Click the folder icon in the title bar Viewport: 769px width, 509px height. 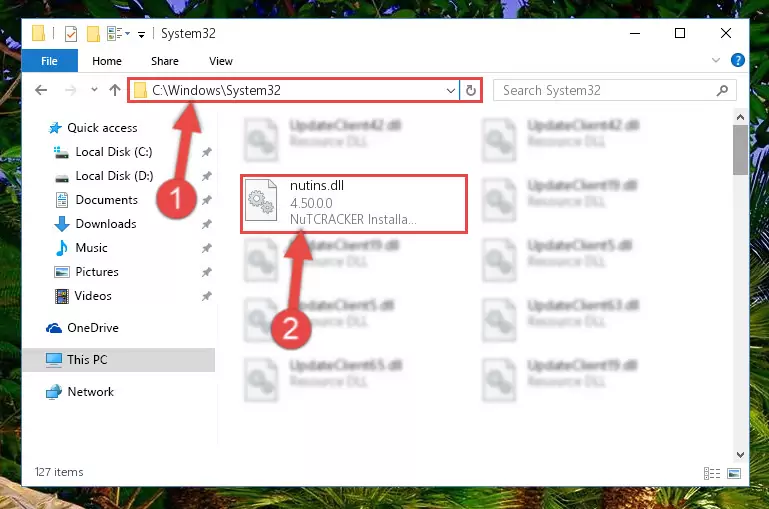[x=38, y=33]
